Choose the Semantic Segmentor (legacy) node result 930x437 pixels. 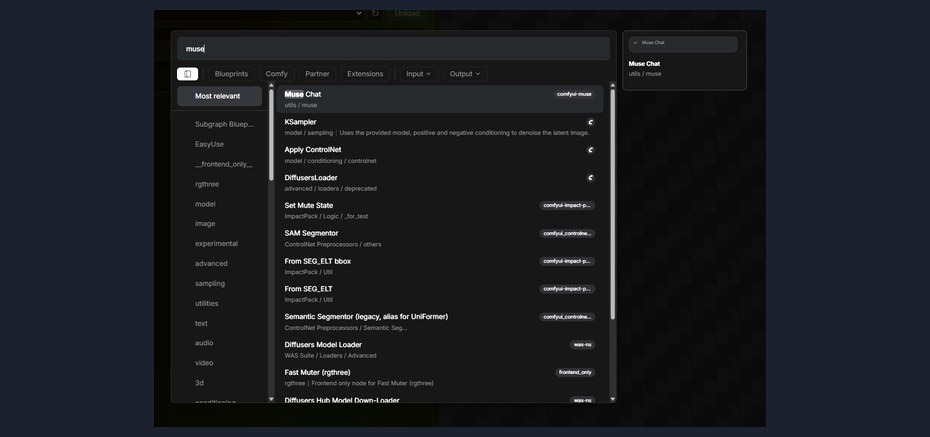(440, 321)
